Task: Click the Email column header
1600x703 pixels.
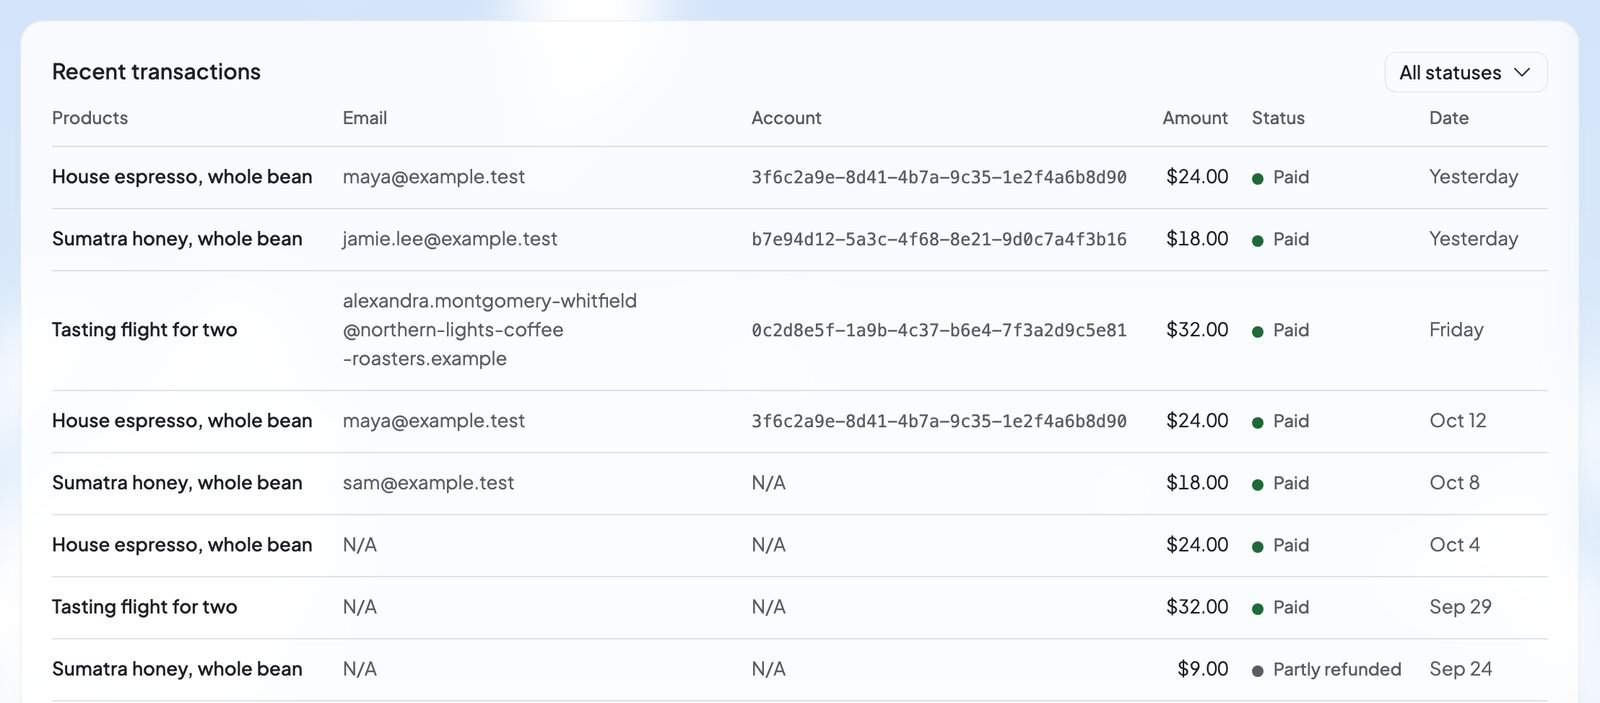Action: (x=365, y=118)
